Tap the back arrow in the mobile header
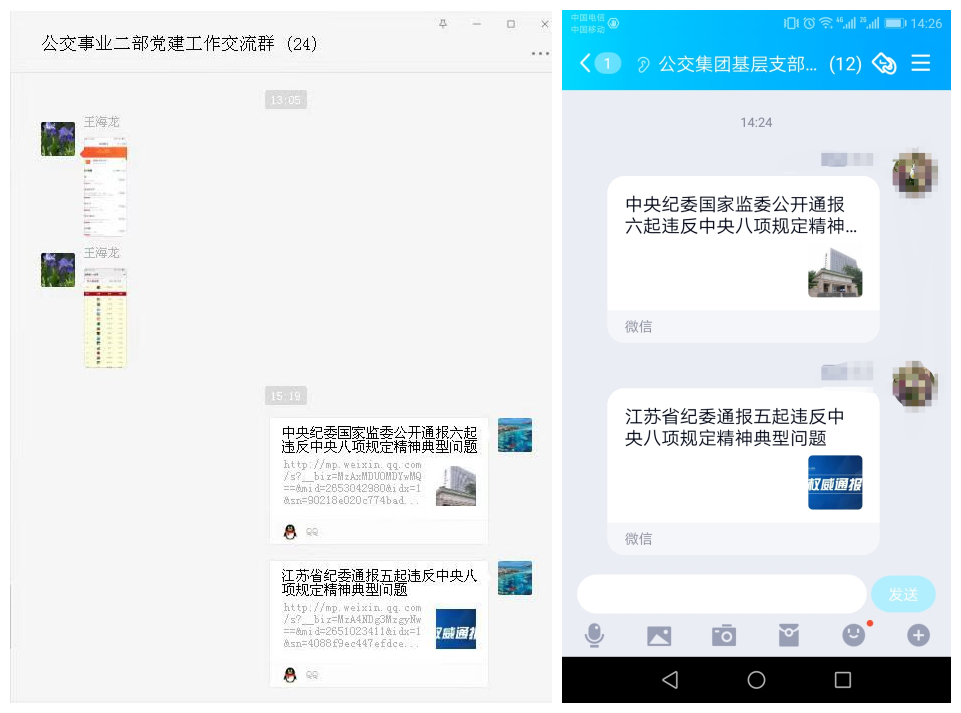961x713 pixels. [586, 64]
